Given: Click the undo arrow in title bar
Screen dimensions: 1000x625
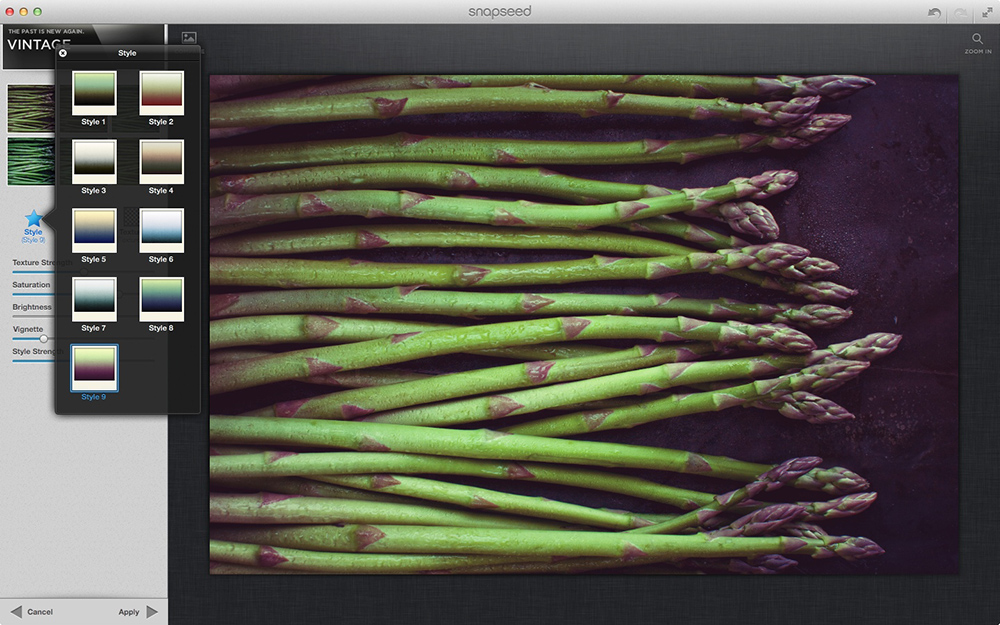Looking at the screenshot, I should (x=934, y=13).
